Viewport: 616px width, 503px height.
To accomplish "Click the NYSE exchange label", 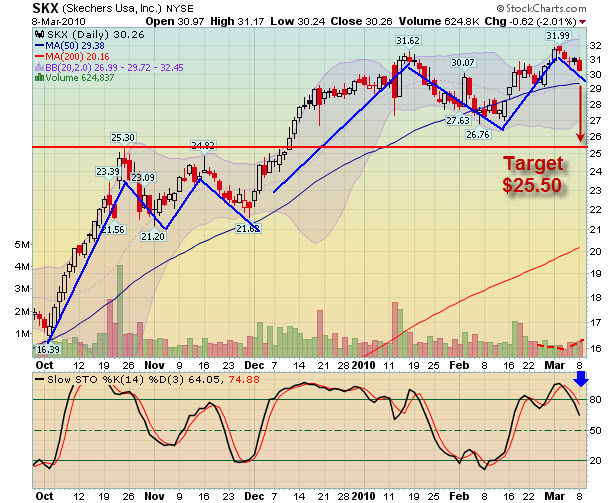I will point(180,8).
